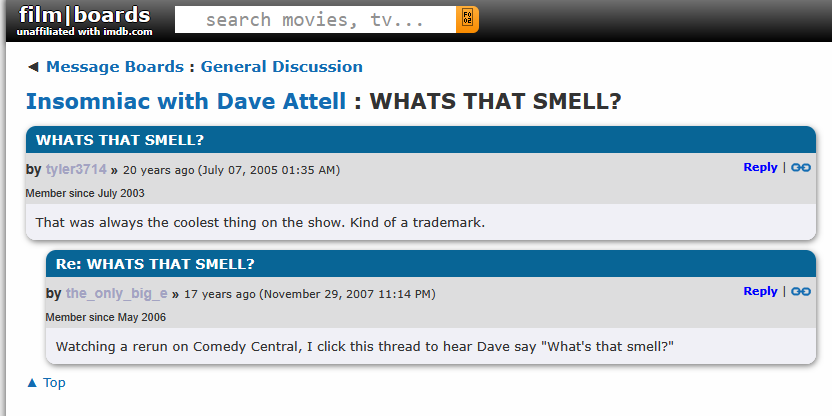Open Insomniac with Dave Attell title link
Viewport: 832px width, 416px height.
(186, 101)
